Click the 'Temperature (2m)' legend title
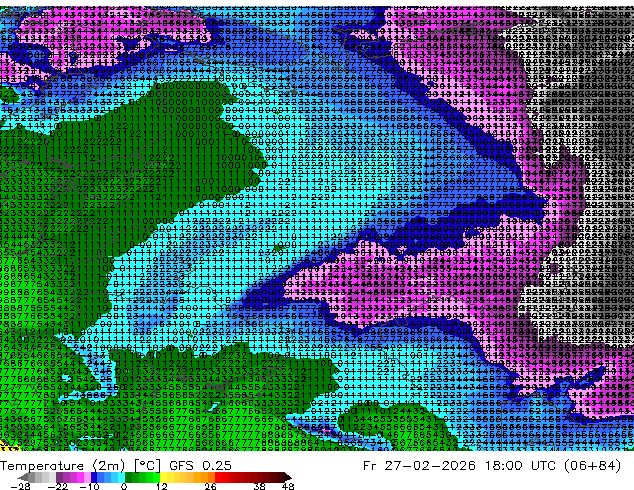This screenshot has width=634, height=490. coord(63,466)
